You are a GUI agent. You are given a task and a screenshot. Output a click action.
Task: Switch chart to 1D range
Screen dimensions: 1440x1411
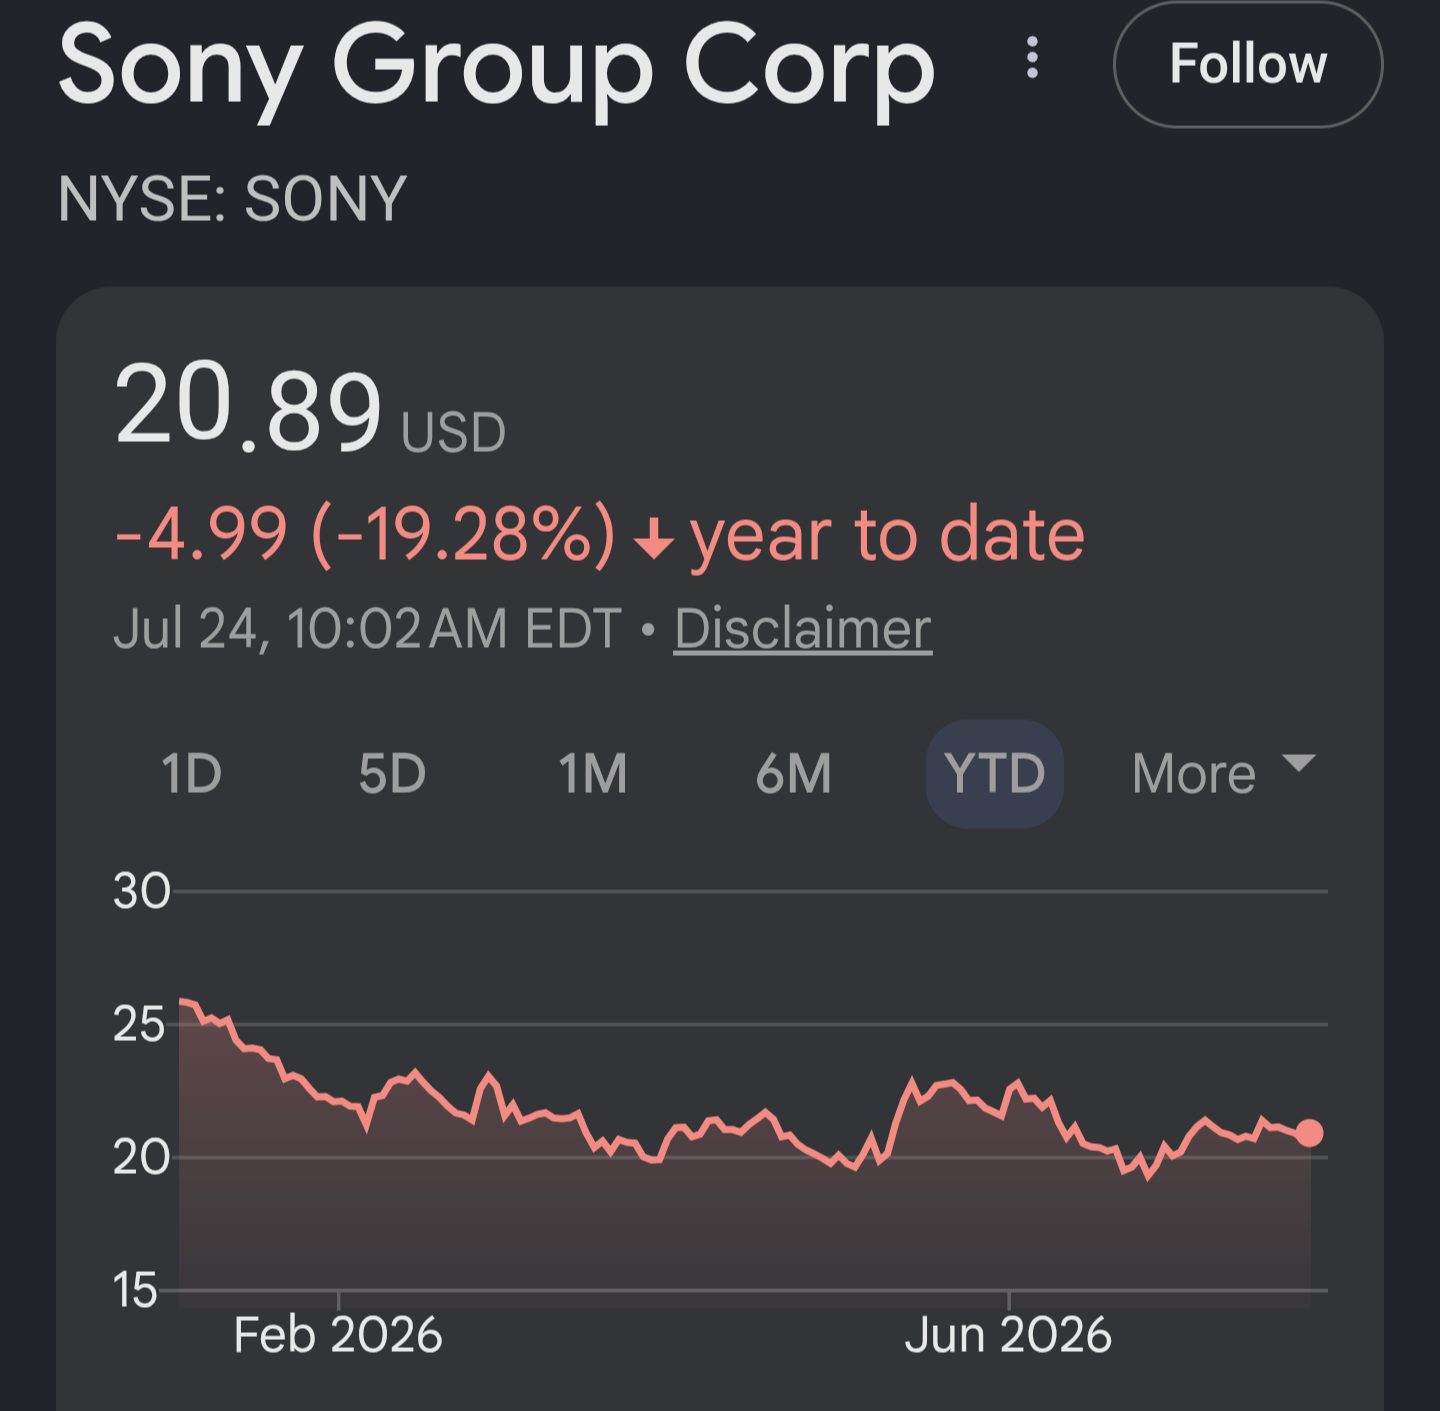[192, 774]
